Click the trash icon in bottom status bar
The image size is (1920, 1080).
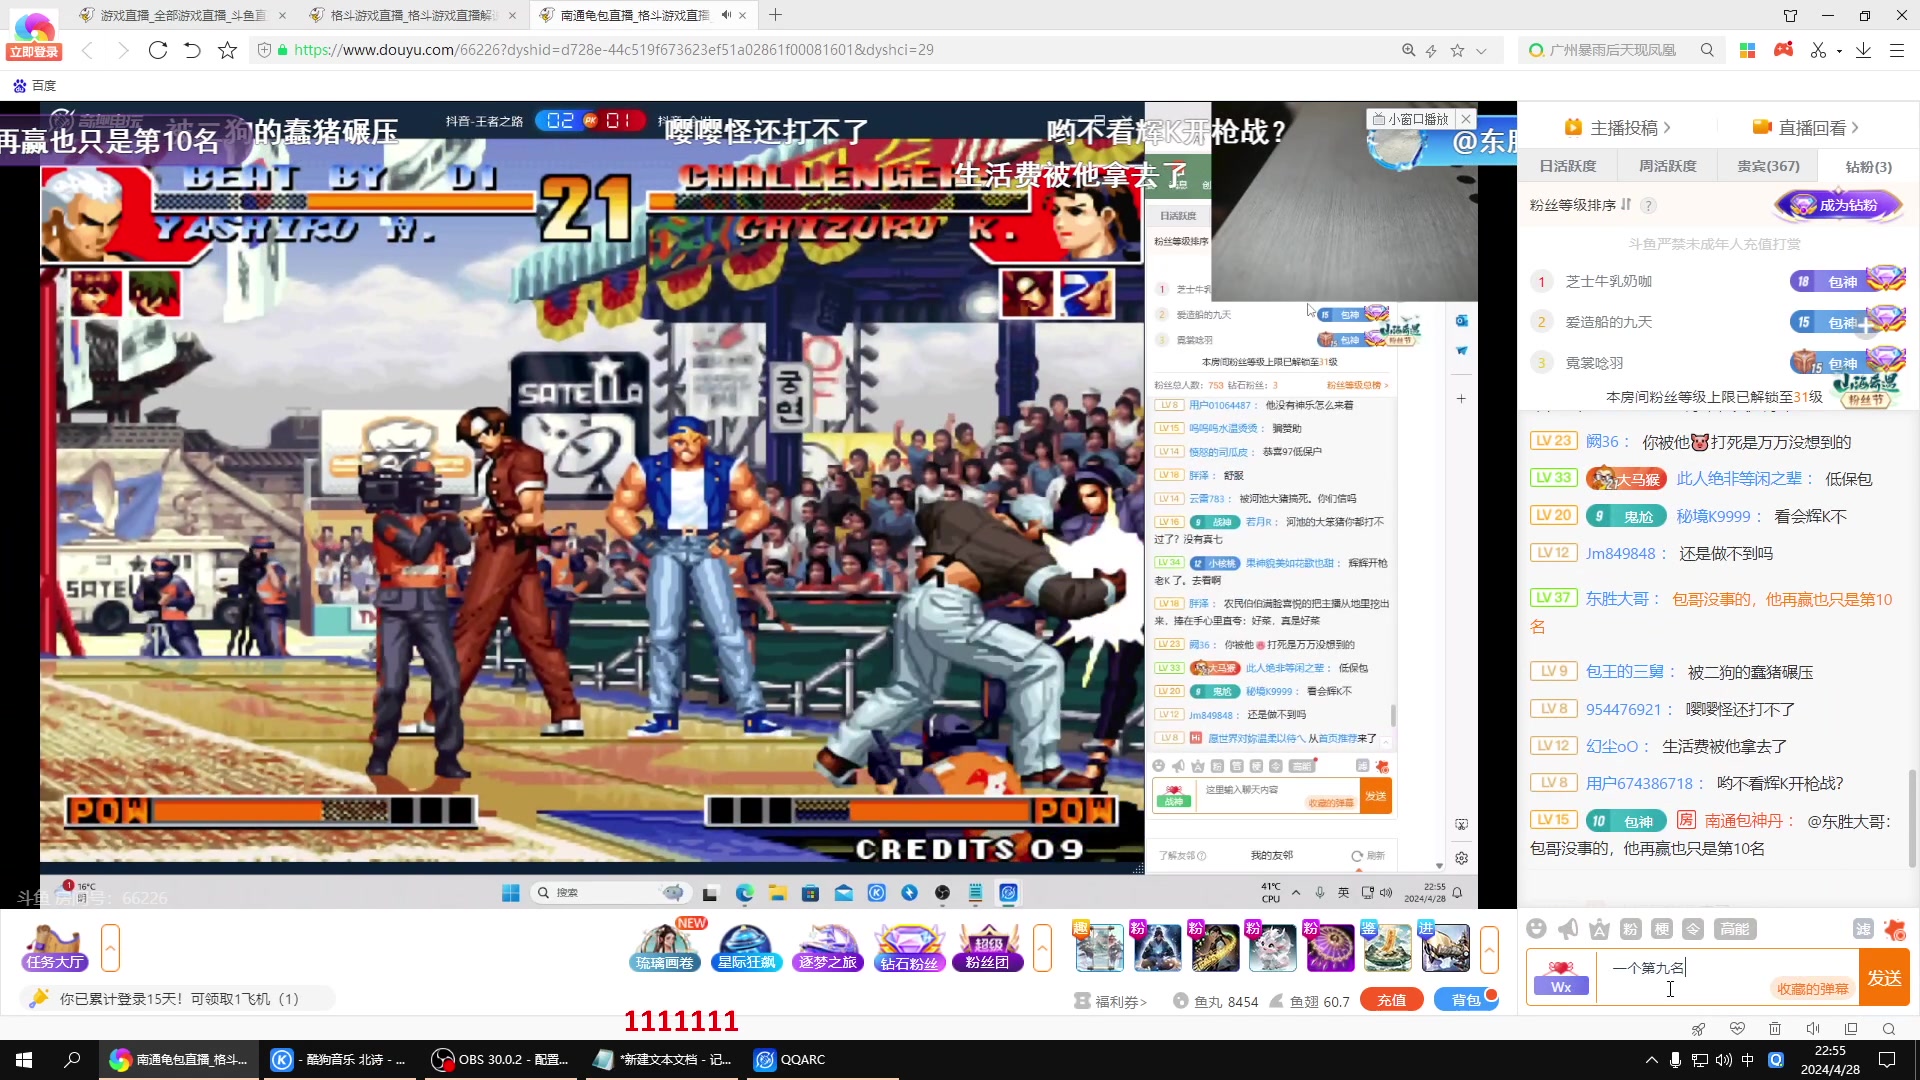click(x=1775, y=1029)
